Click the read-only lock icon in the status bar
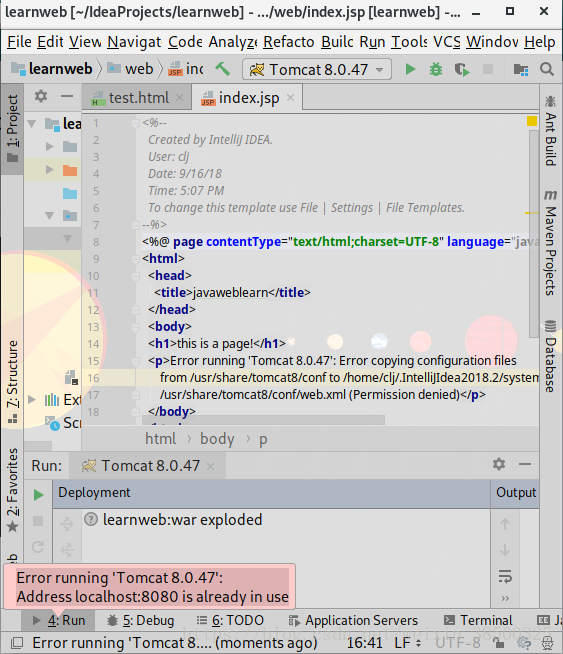Image resolution: width=563 pixels, height=654 pixels. (498, 643)
